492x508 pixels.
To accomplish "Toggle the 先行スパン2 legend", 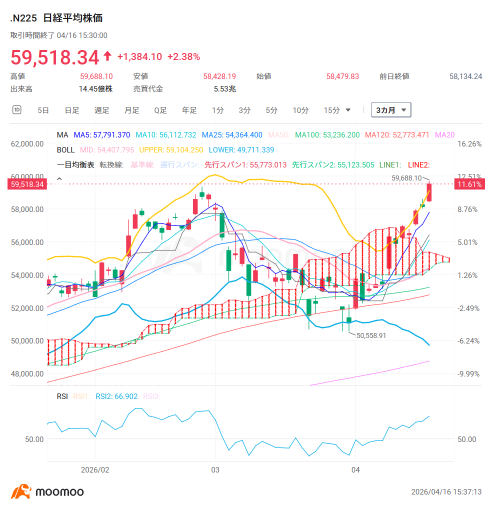I will click(333, 165).
